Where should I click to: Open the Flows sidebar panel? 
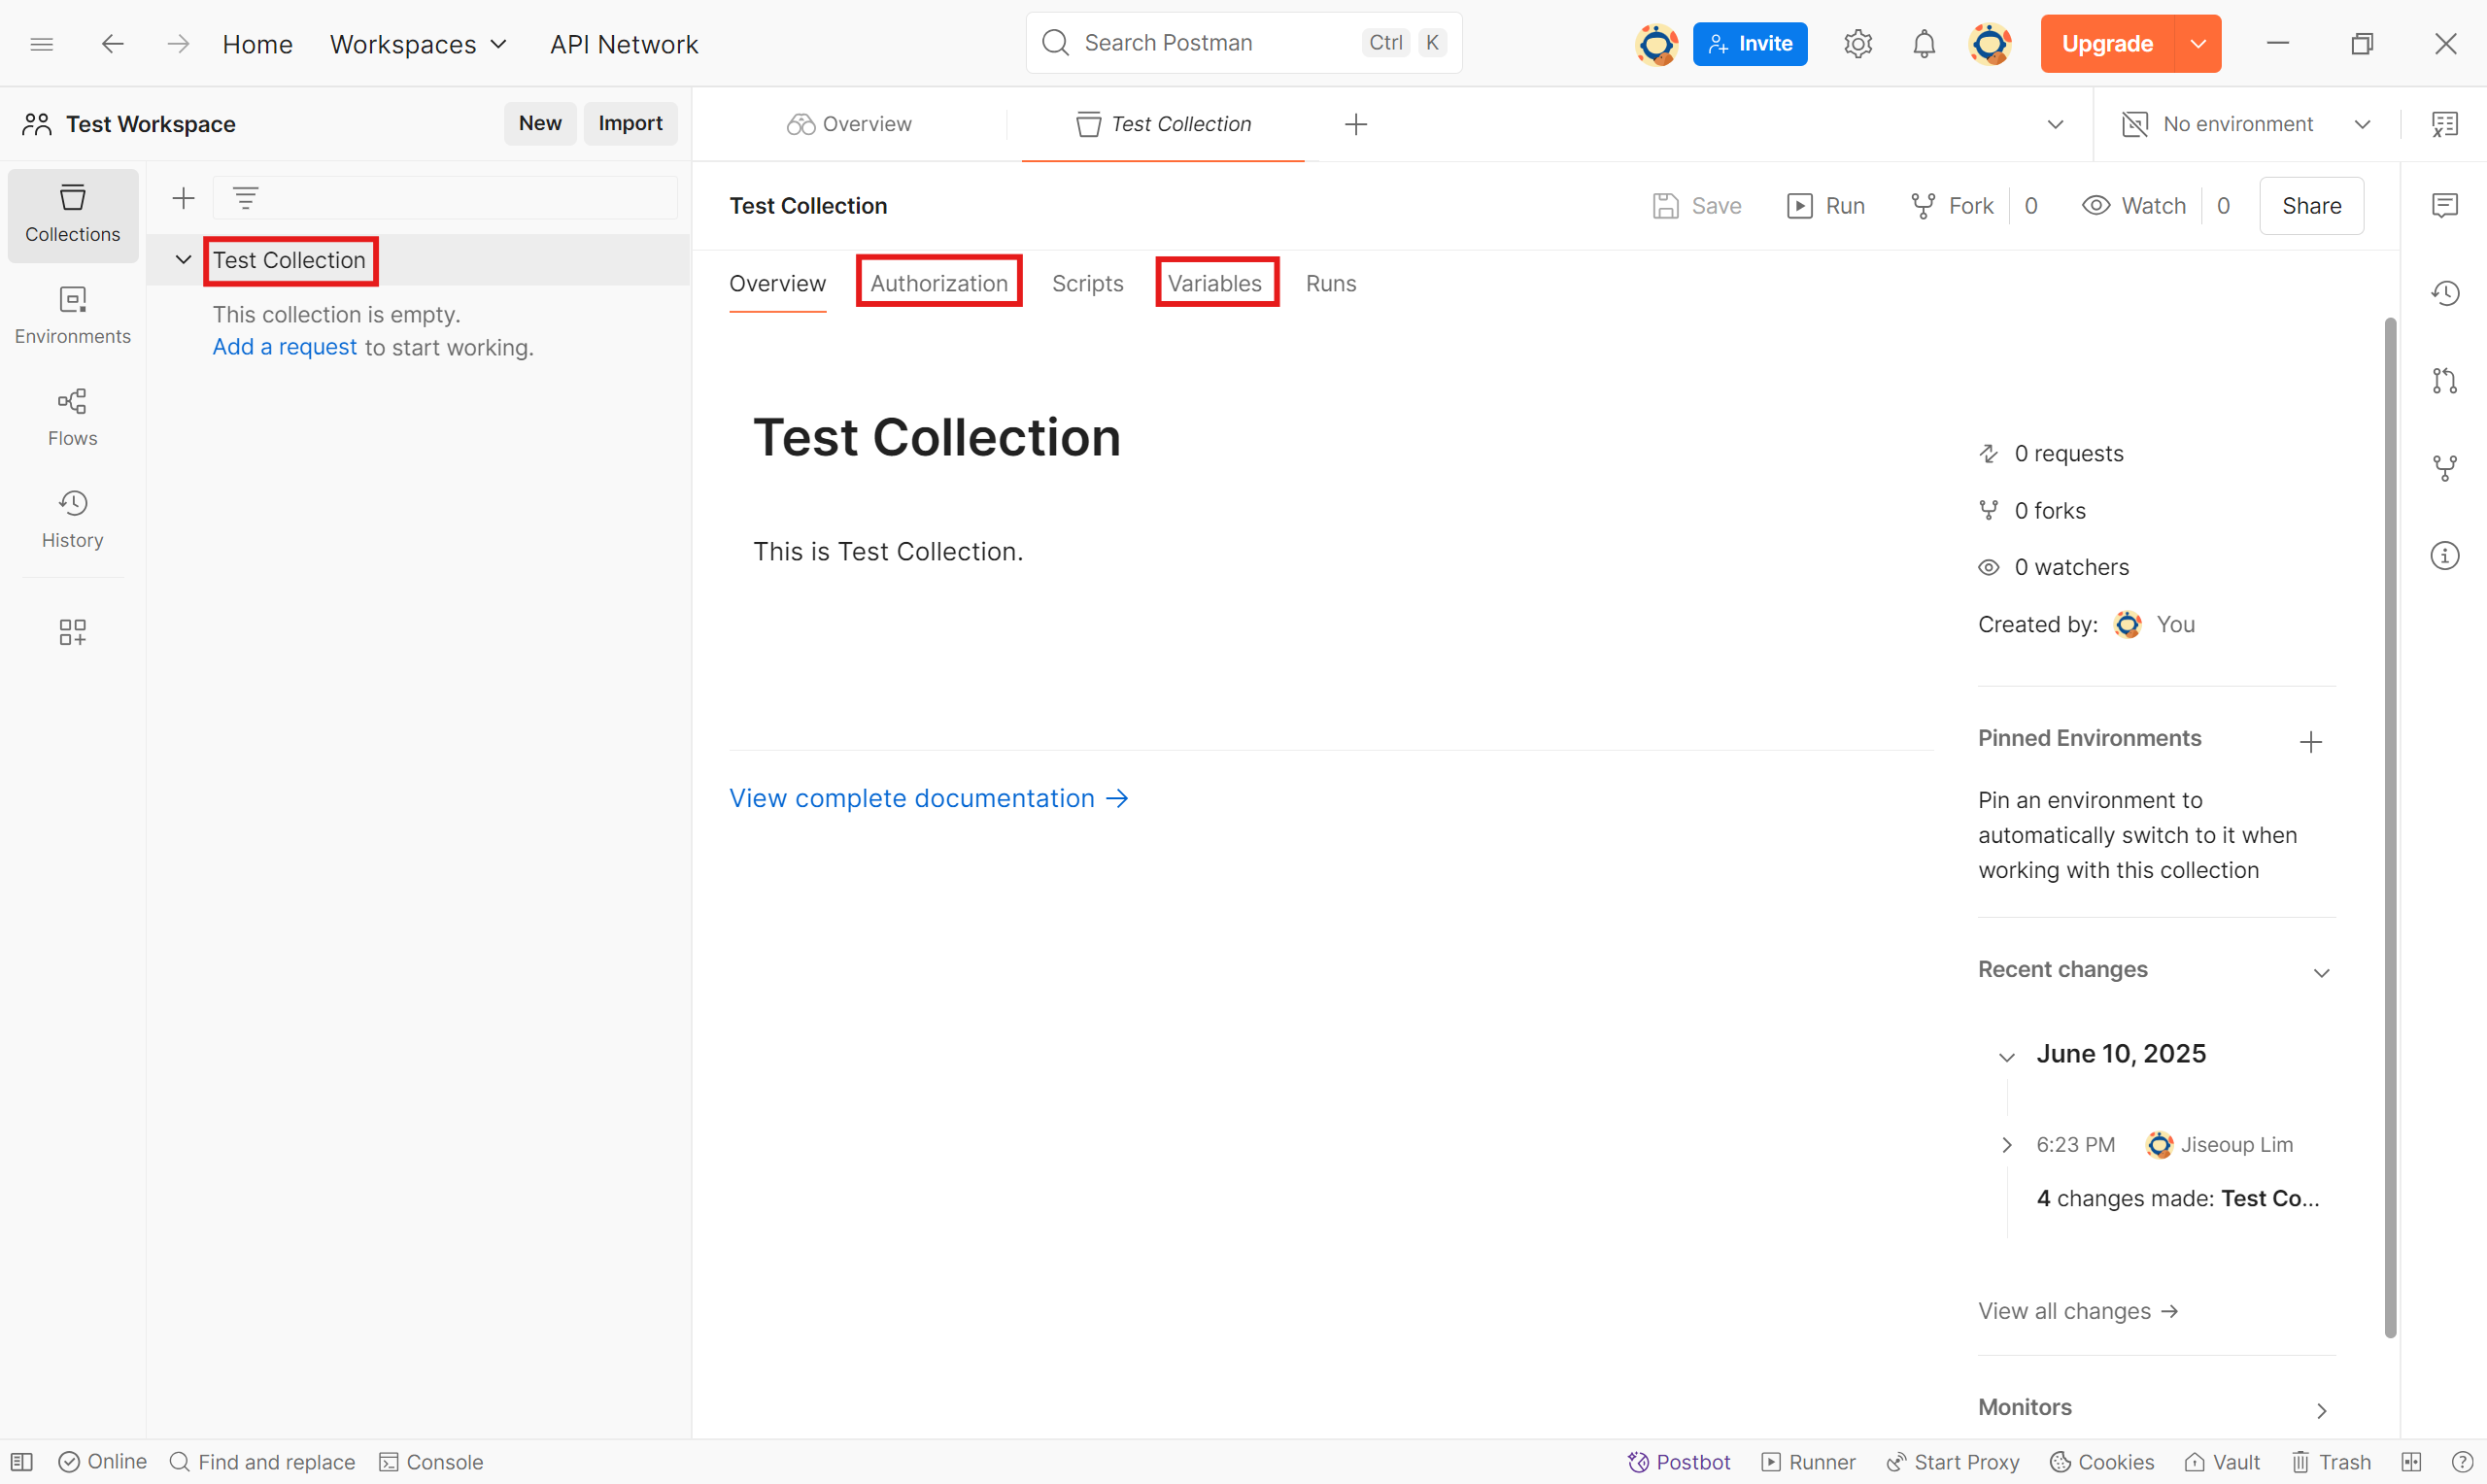pyautogui.click(x=72, y=417)
